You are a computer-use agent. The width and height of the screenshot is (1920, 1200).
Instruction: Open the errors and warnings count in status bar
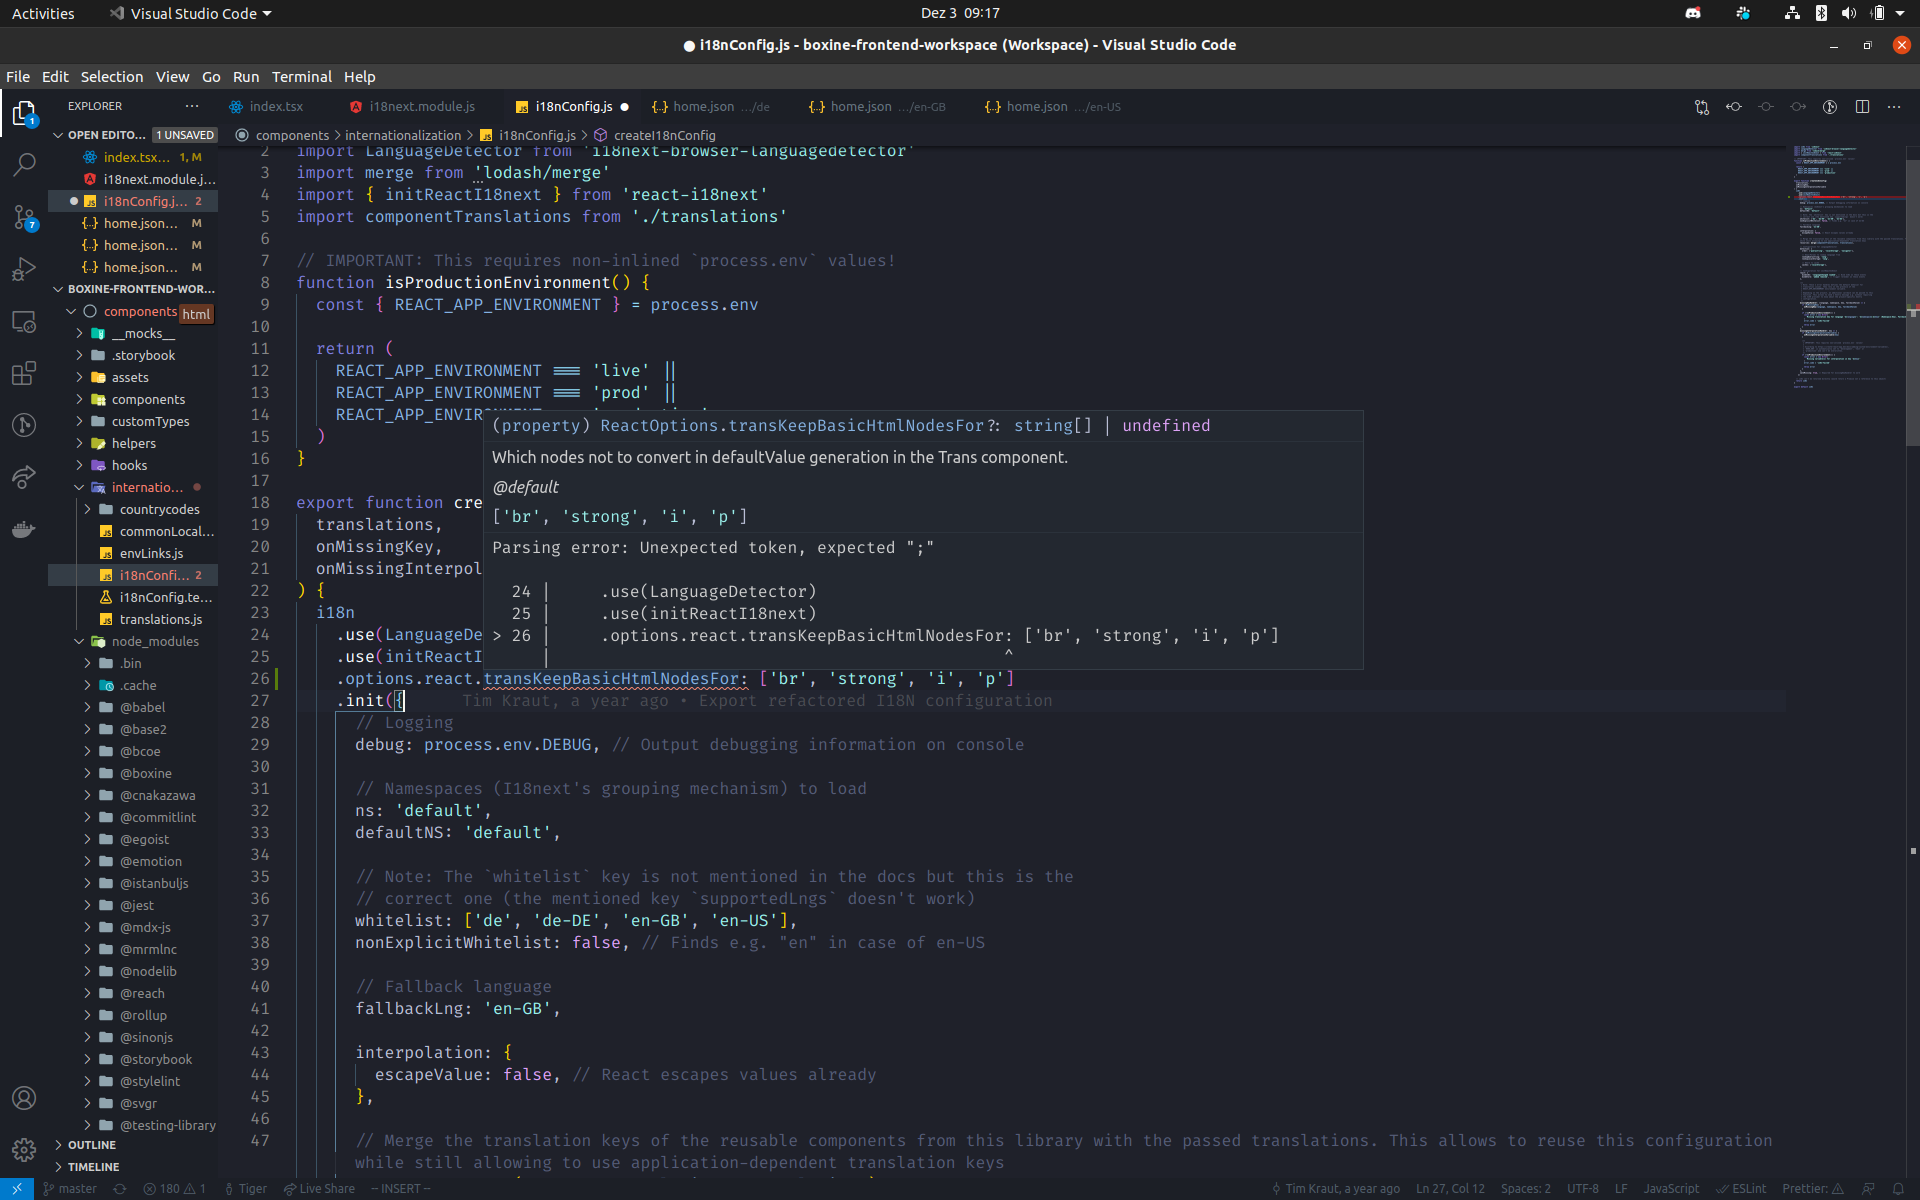pos(174,1189)
